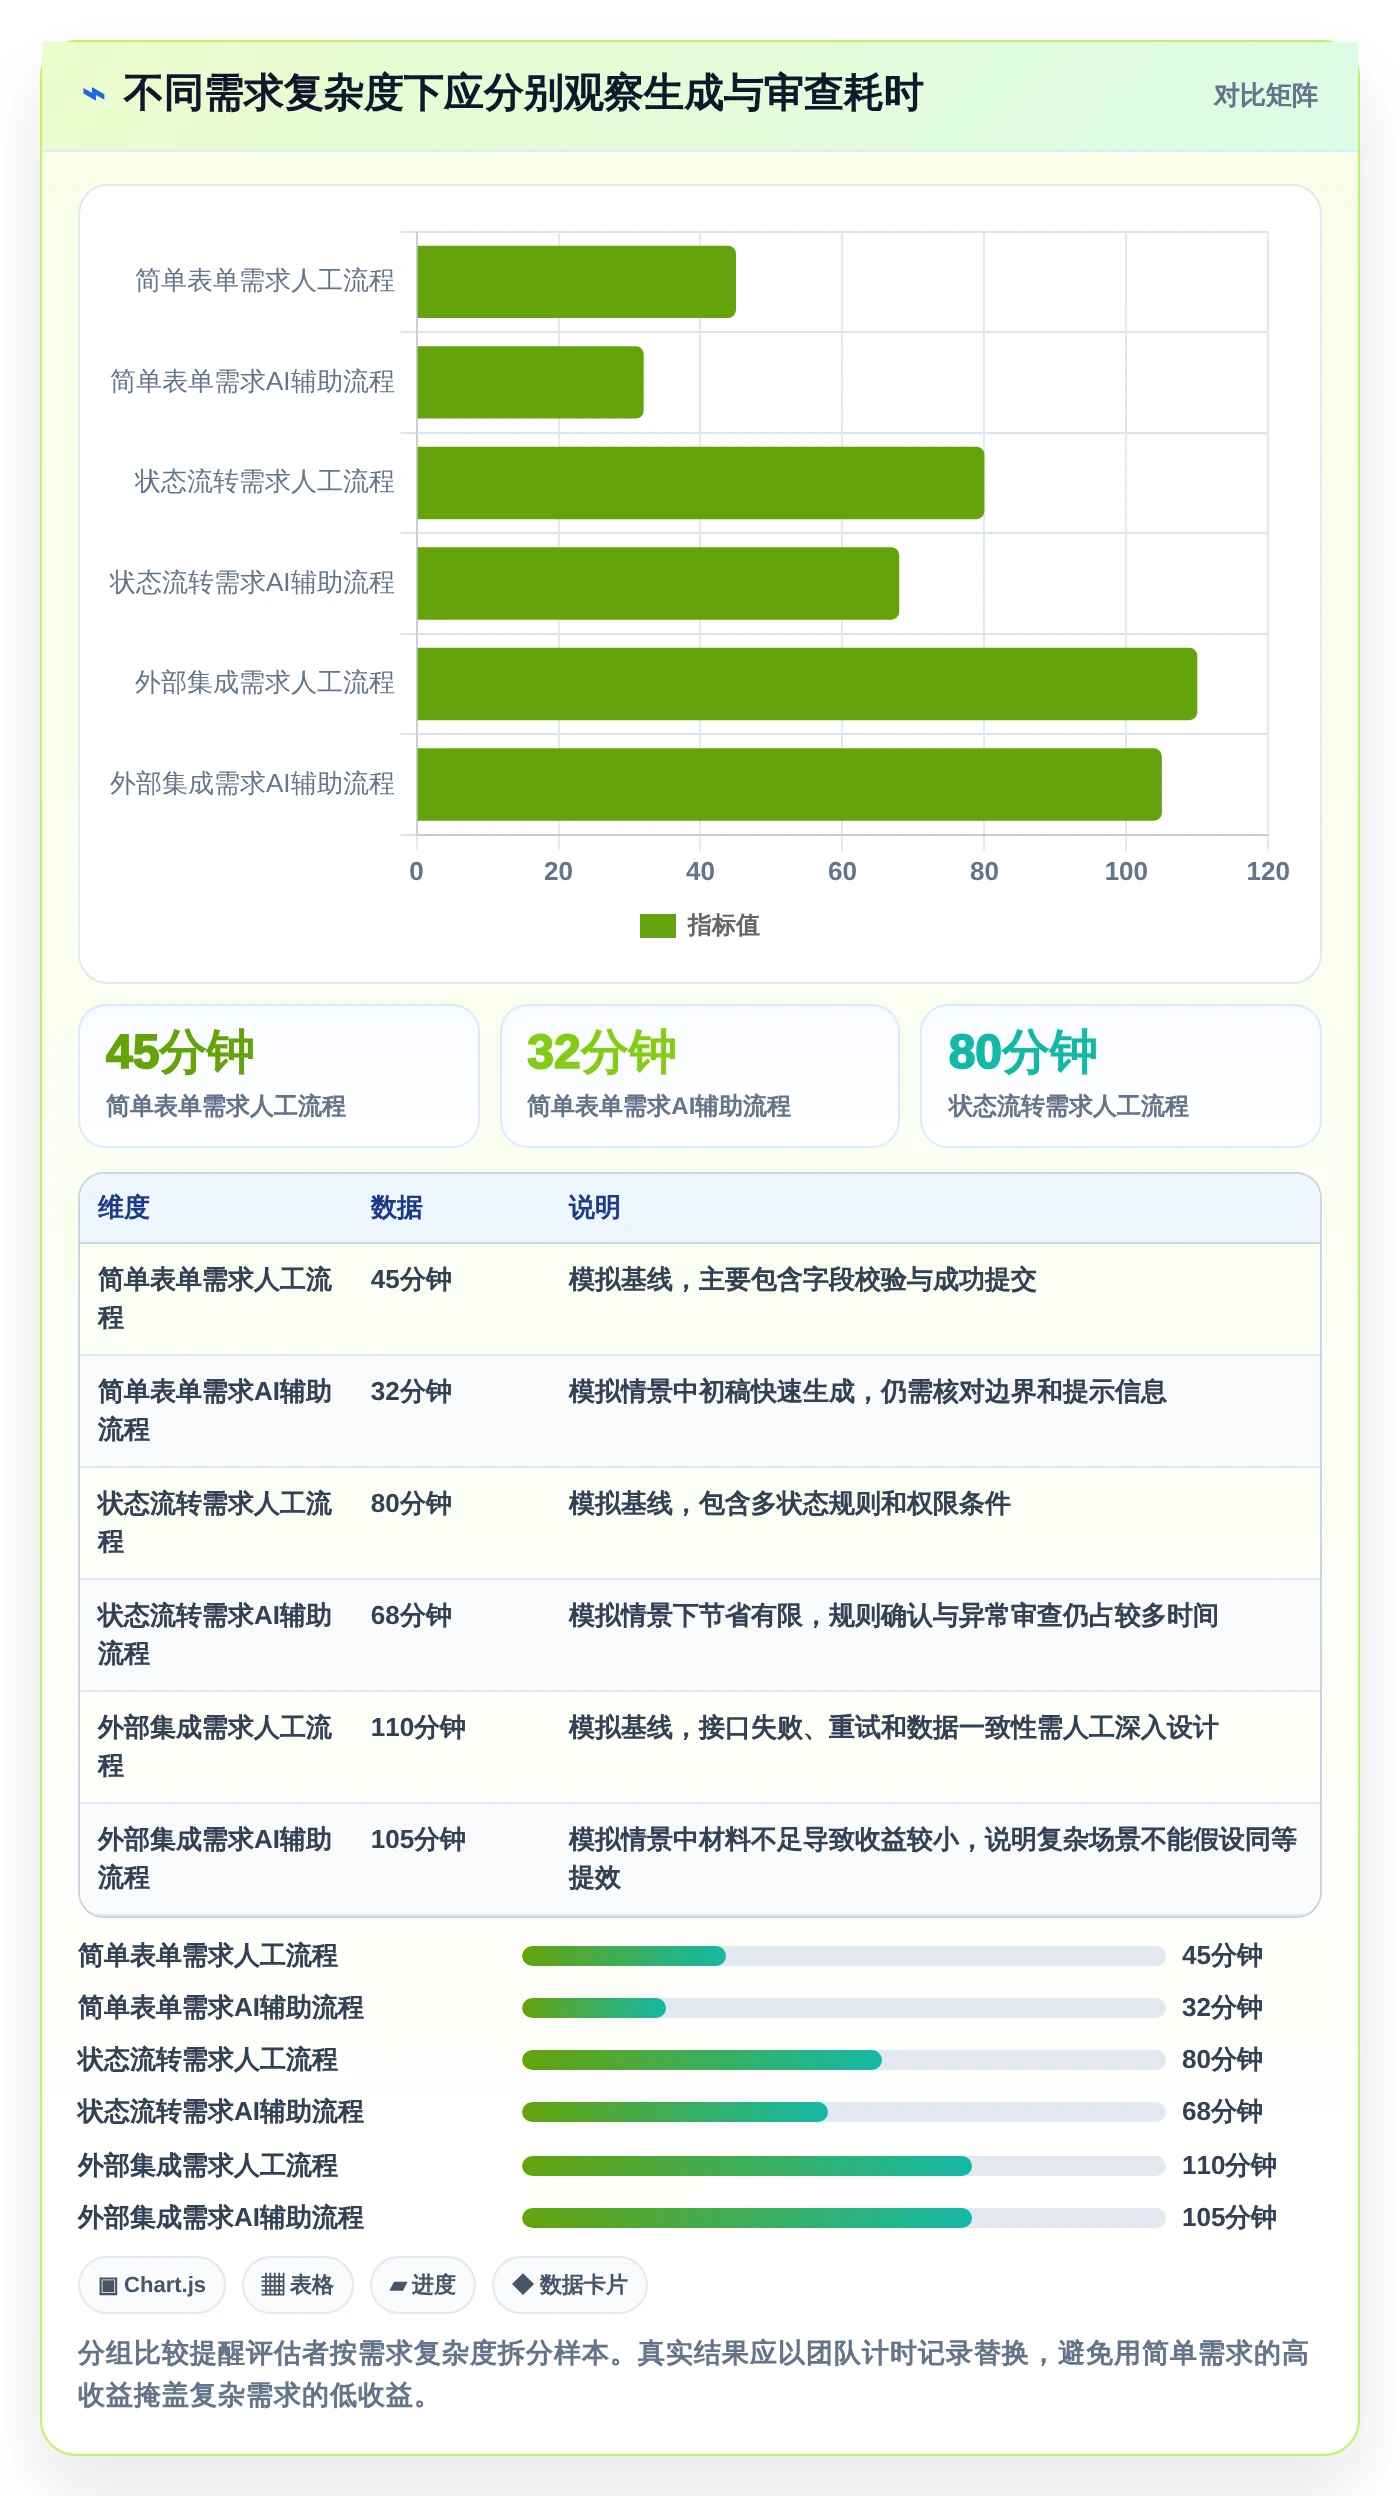Click the 外部集成需求AI辅助流程 chart bar
Image resolution: width=1400 pixels, height=2496 pixels.
789,784
